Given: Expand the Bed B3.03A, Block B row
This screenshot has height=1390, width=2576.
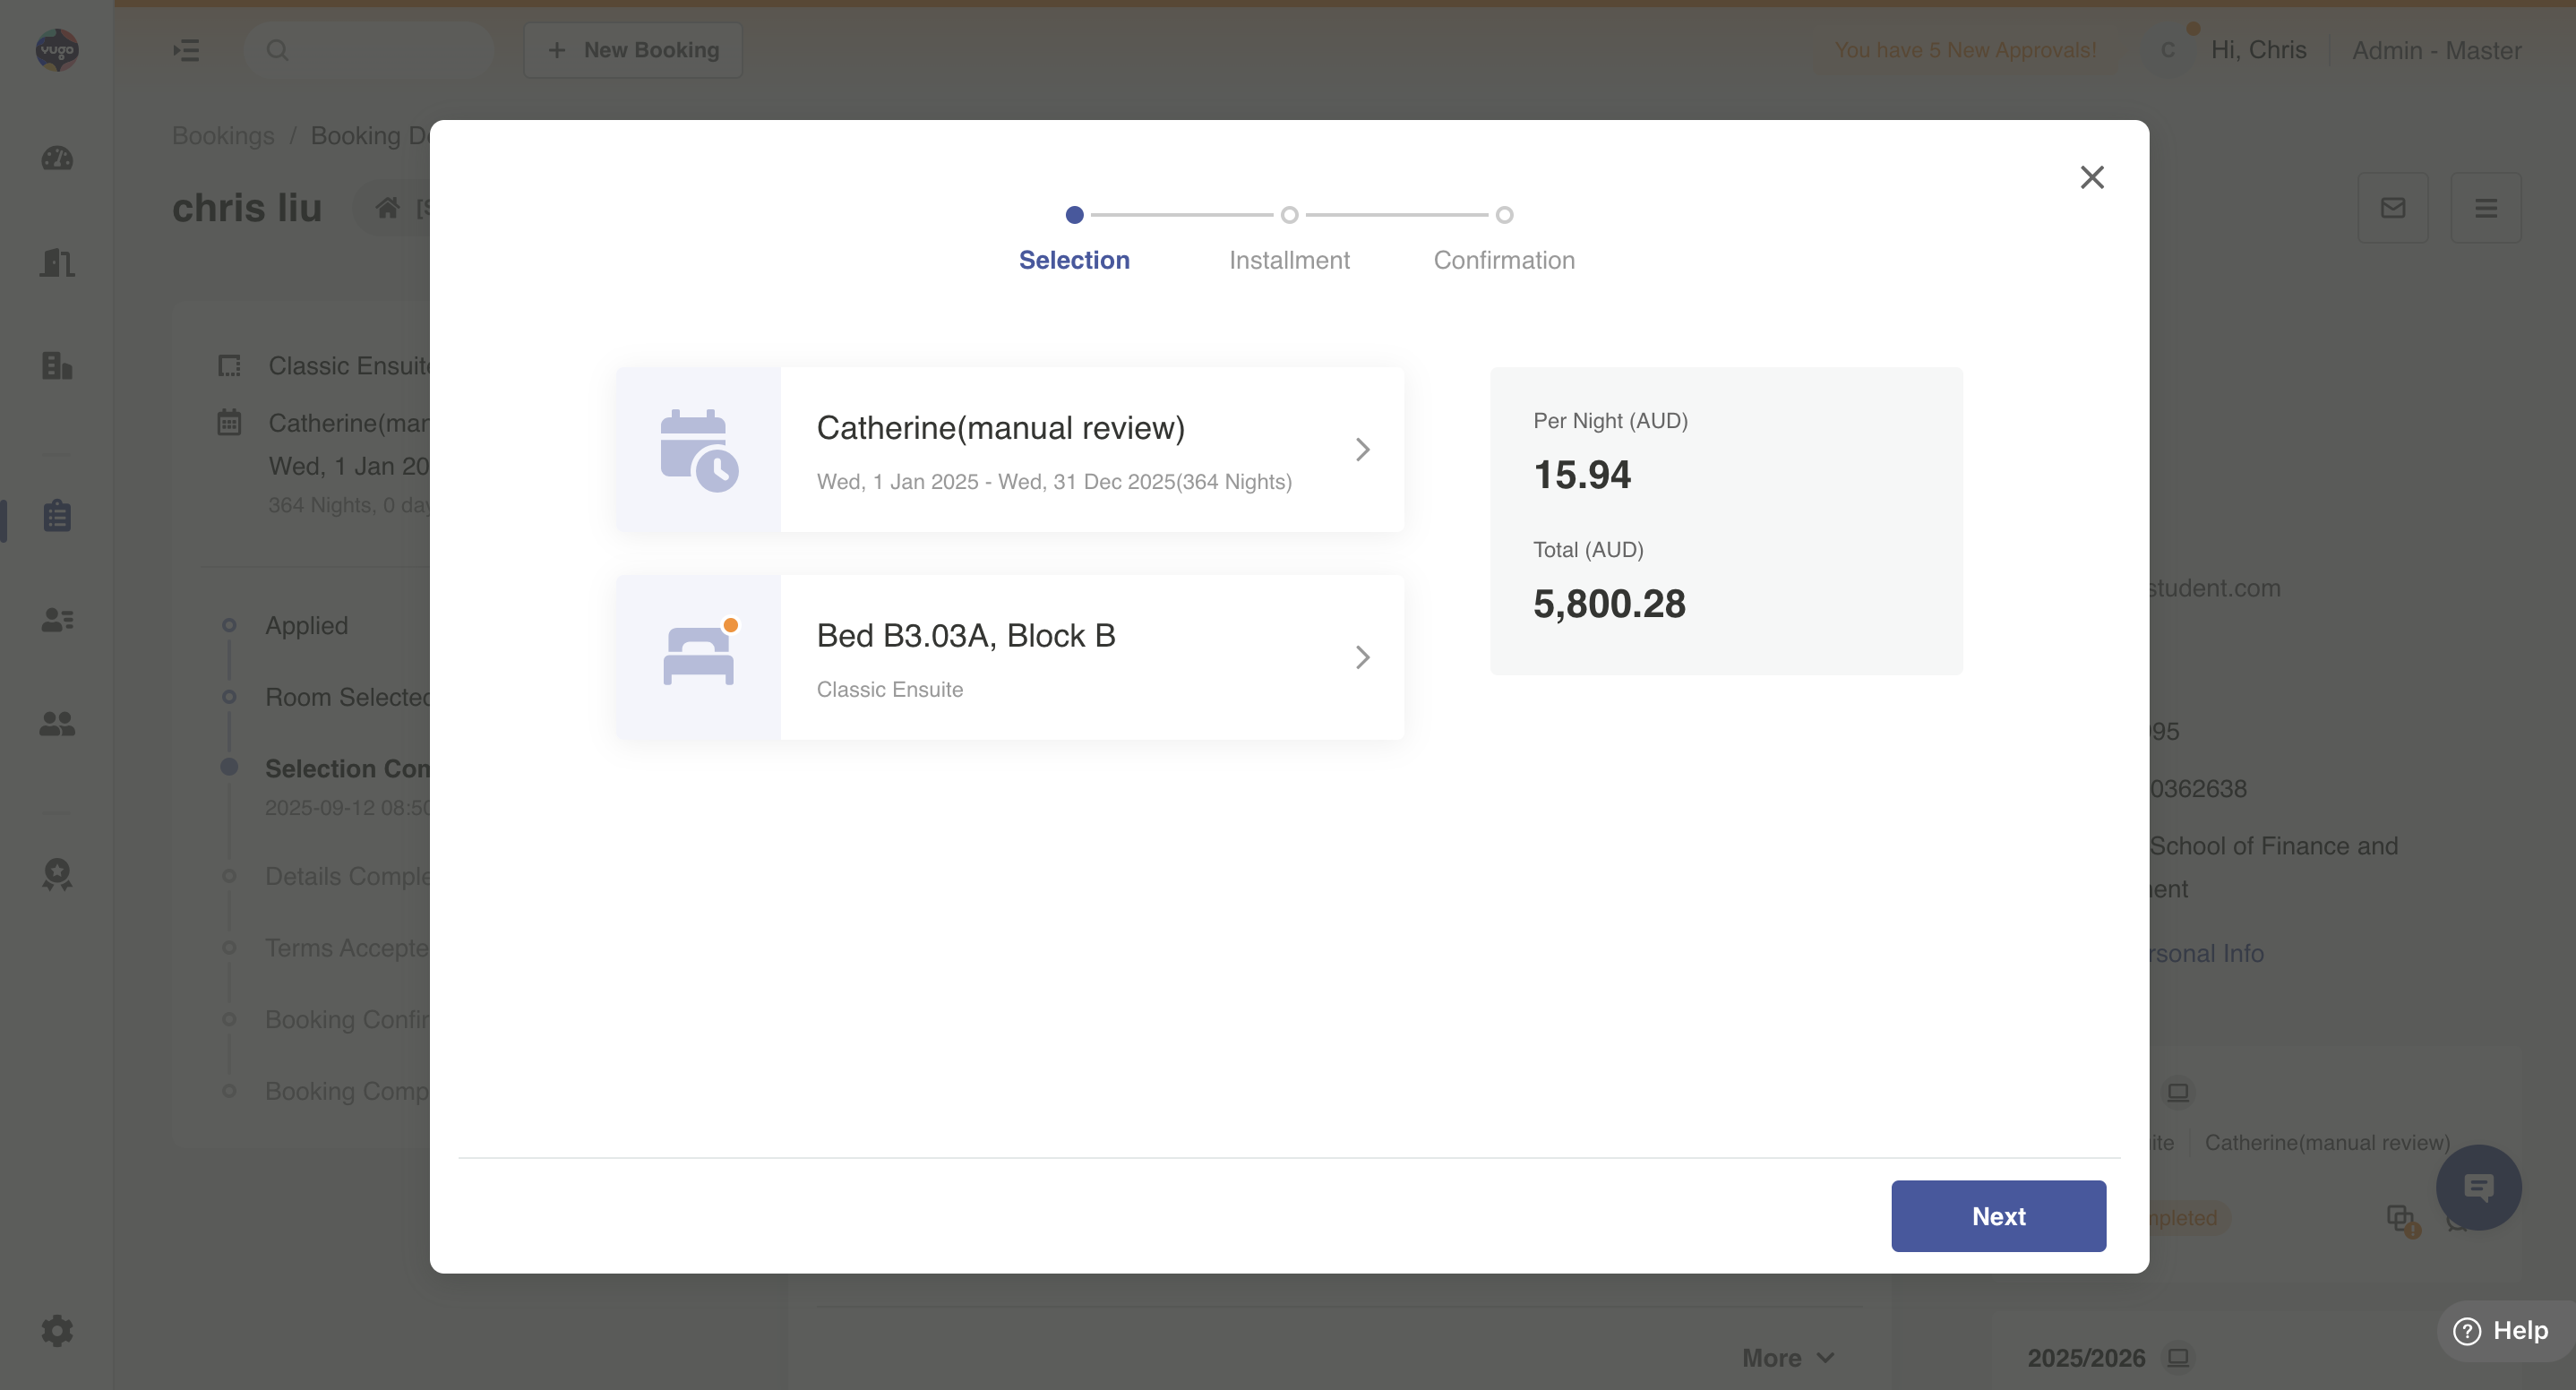Looking at the screenshot, I should [x=1362, y=657].
